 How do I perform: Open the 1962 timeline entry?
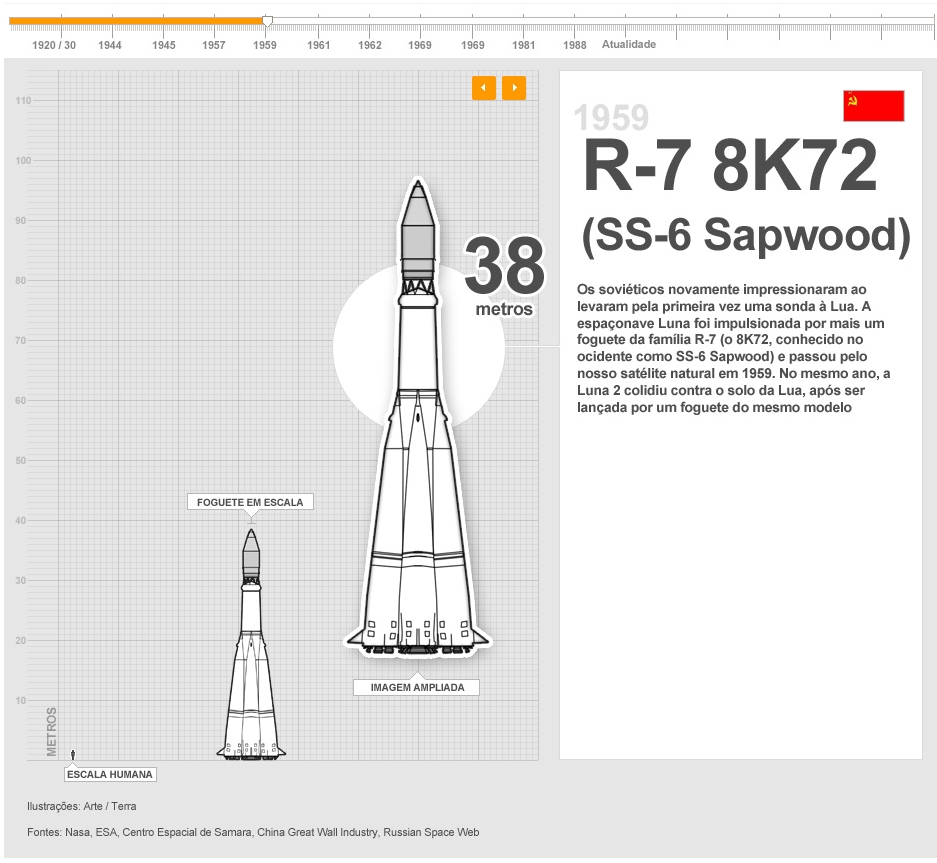pyautogui.click(x=370, y=45)
